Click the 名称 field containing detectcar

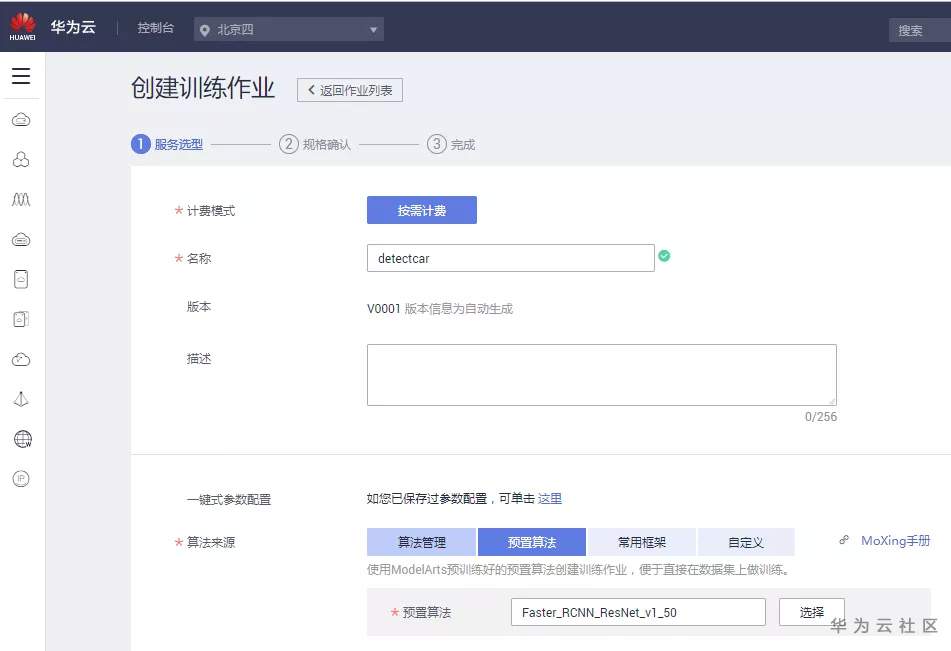(x=510, y=258)
